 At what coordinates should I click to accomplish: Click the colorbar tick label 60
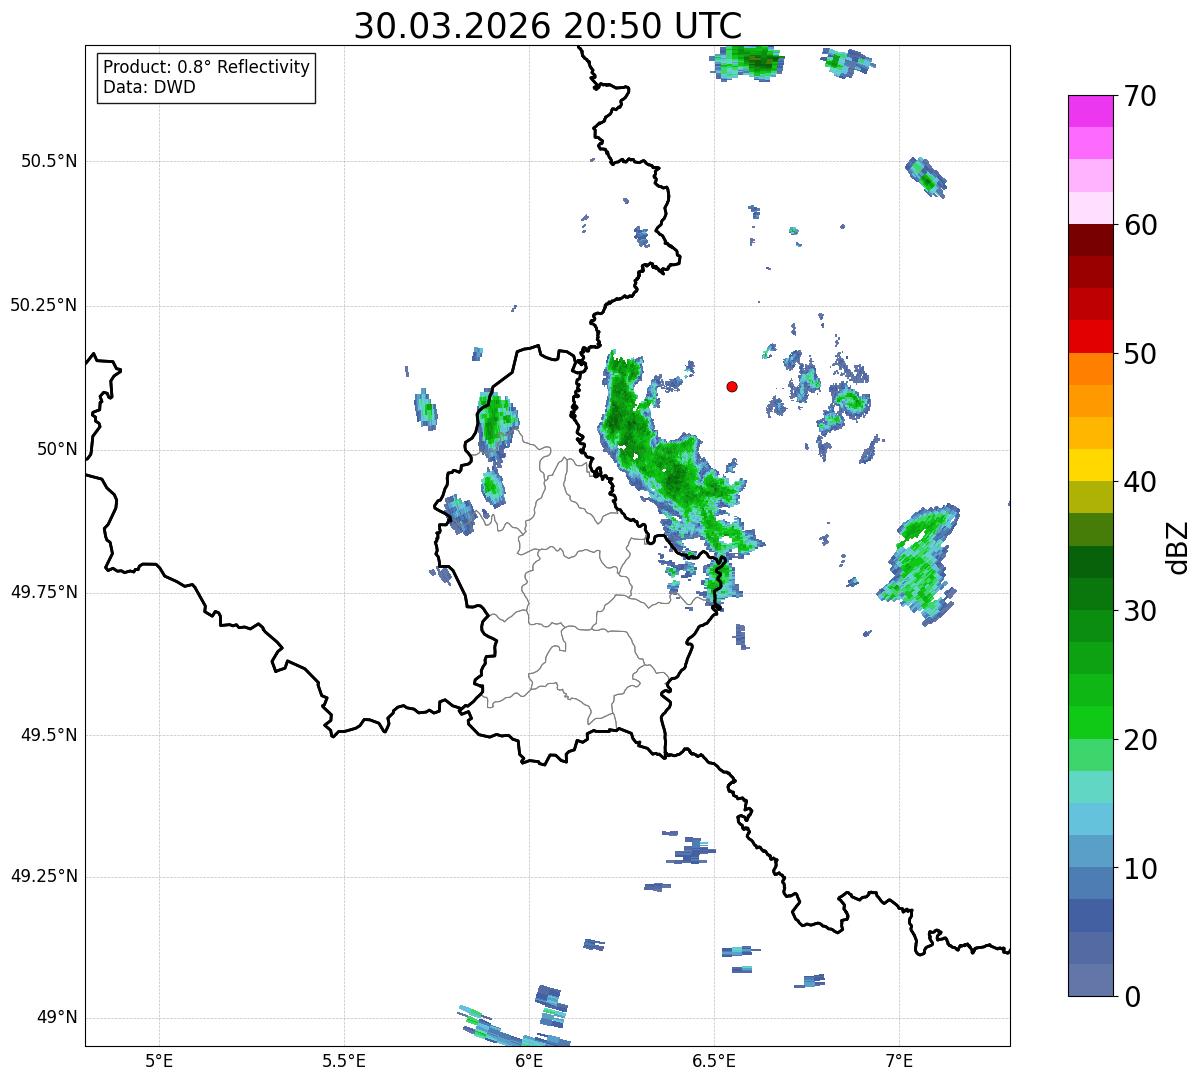click(x=1140, y=225)
